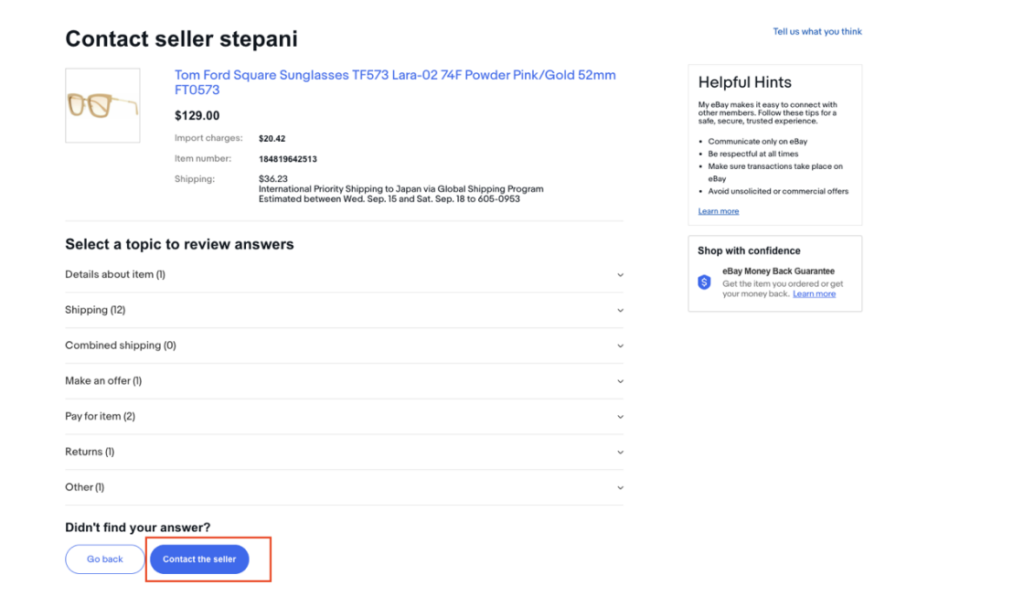
Task: Expand the Details about item chevron
Action: 620,275
